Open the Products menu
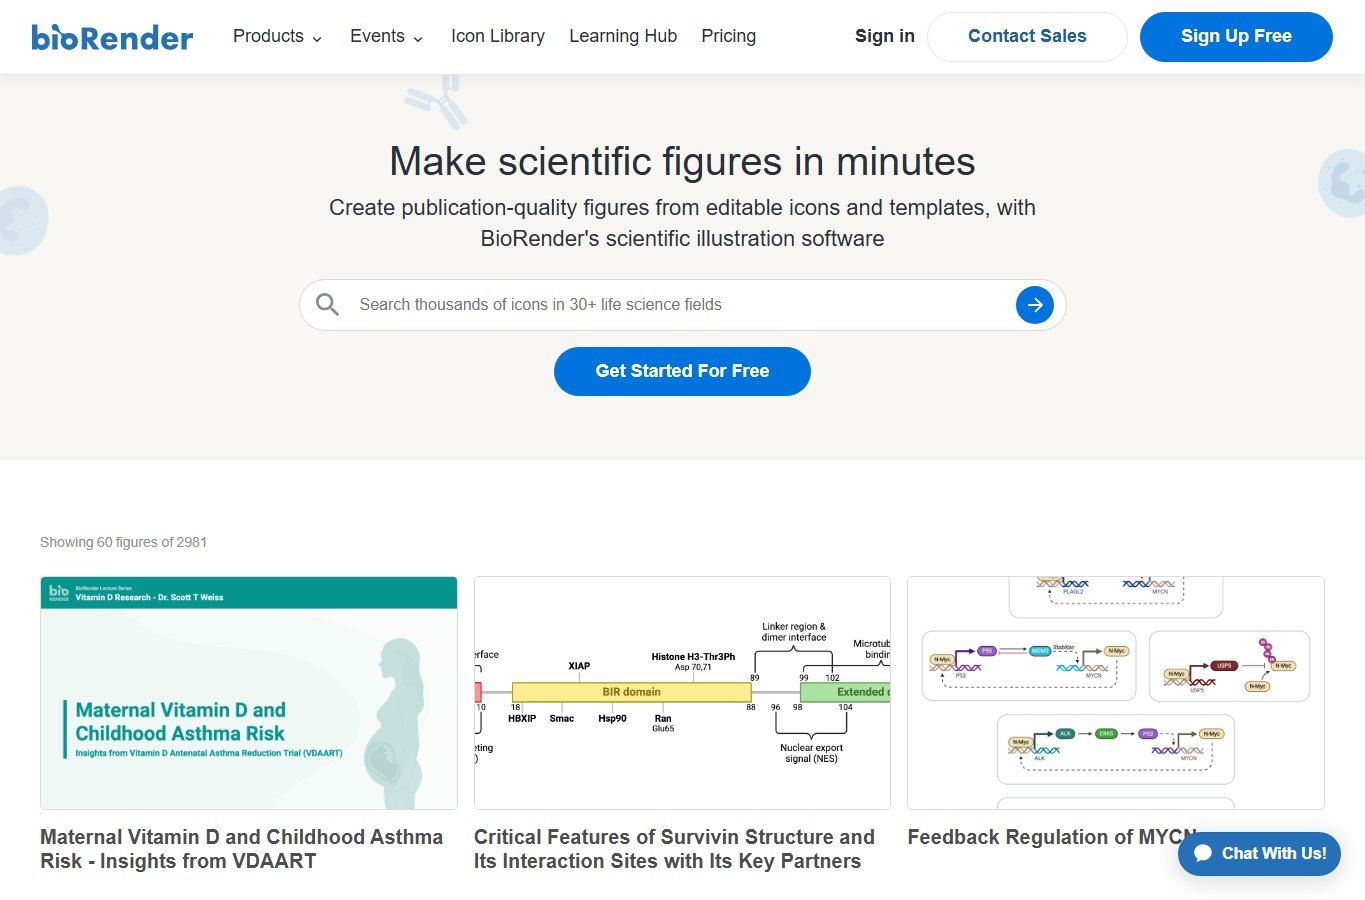 (277, 36)
